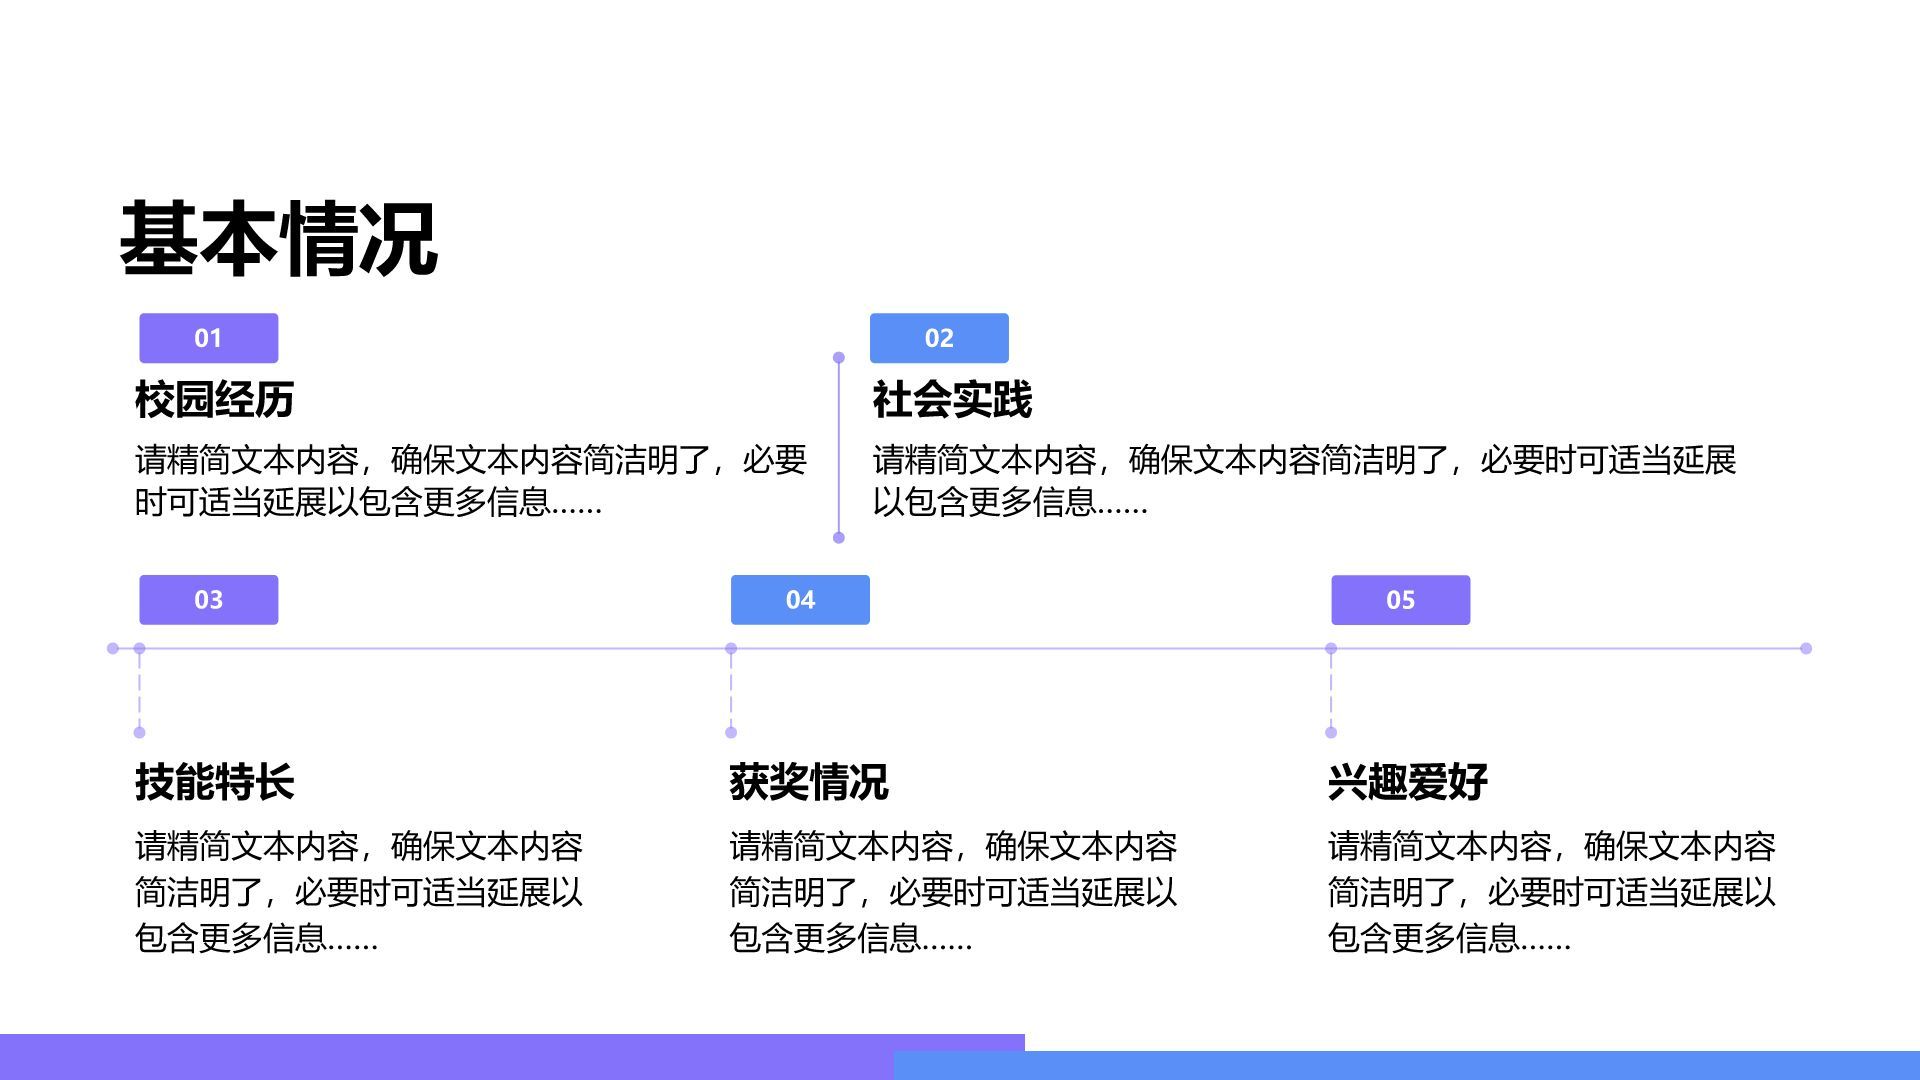Select the blue 04 badge
The width and height of the screenshot is (1920, 1080).
pyautogui.click(x=800, y=600)
